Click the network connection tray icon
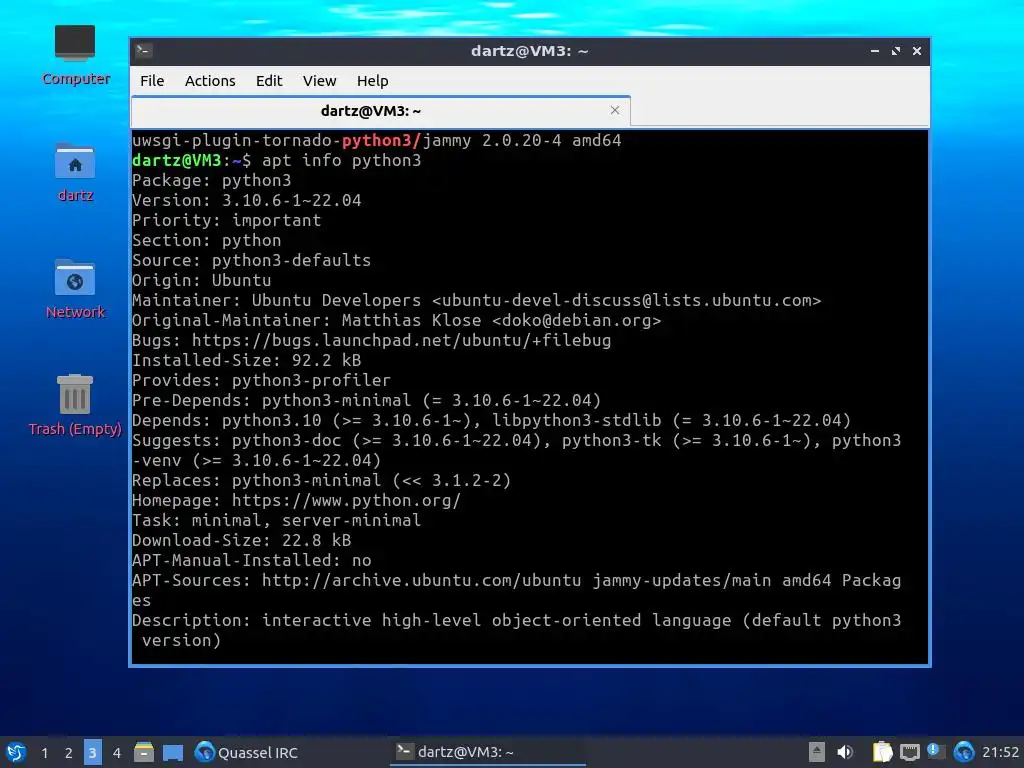The height and width of the screenshot is (768, 1024). [x=910, y=752]
